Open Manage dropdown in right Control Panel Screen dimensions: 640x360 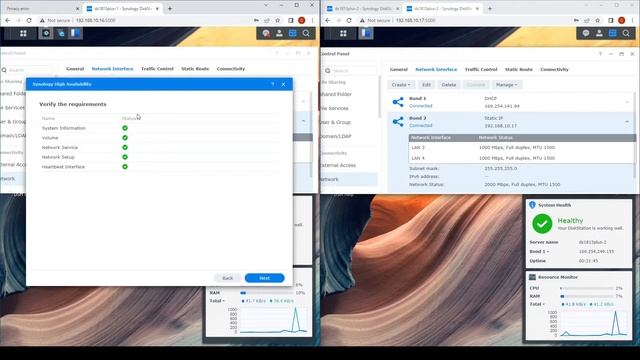pos(507,85)
